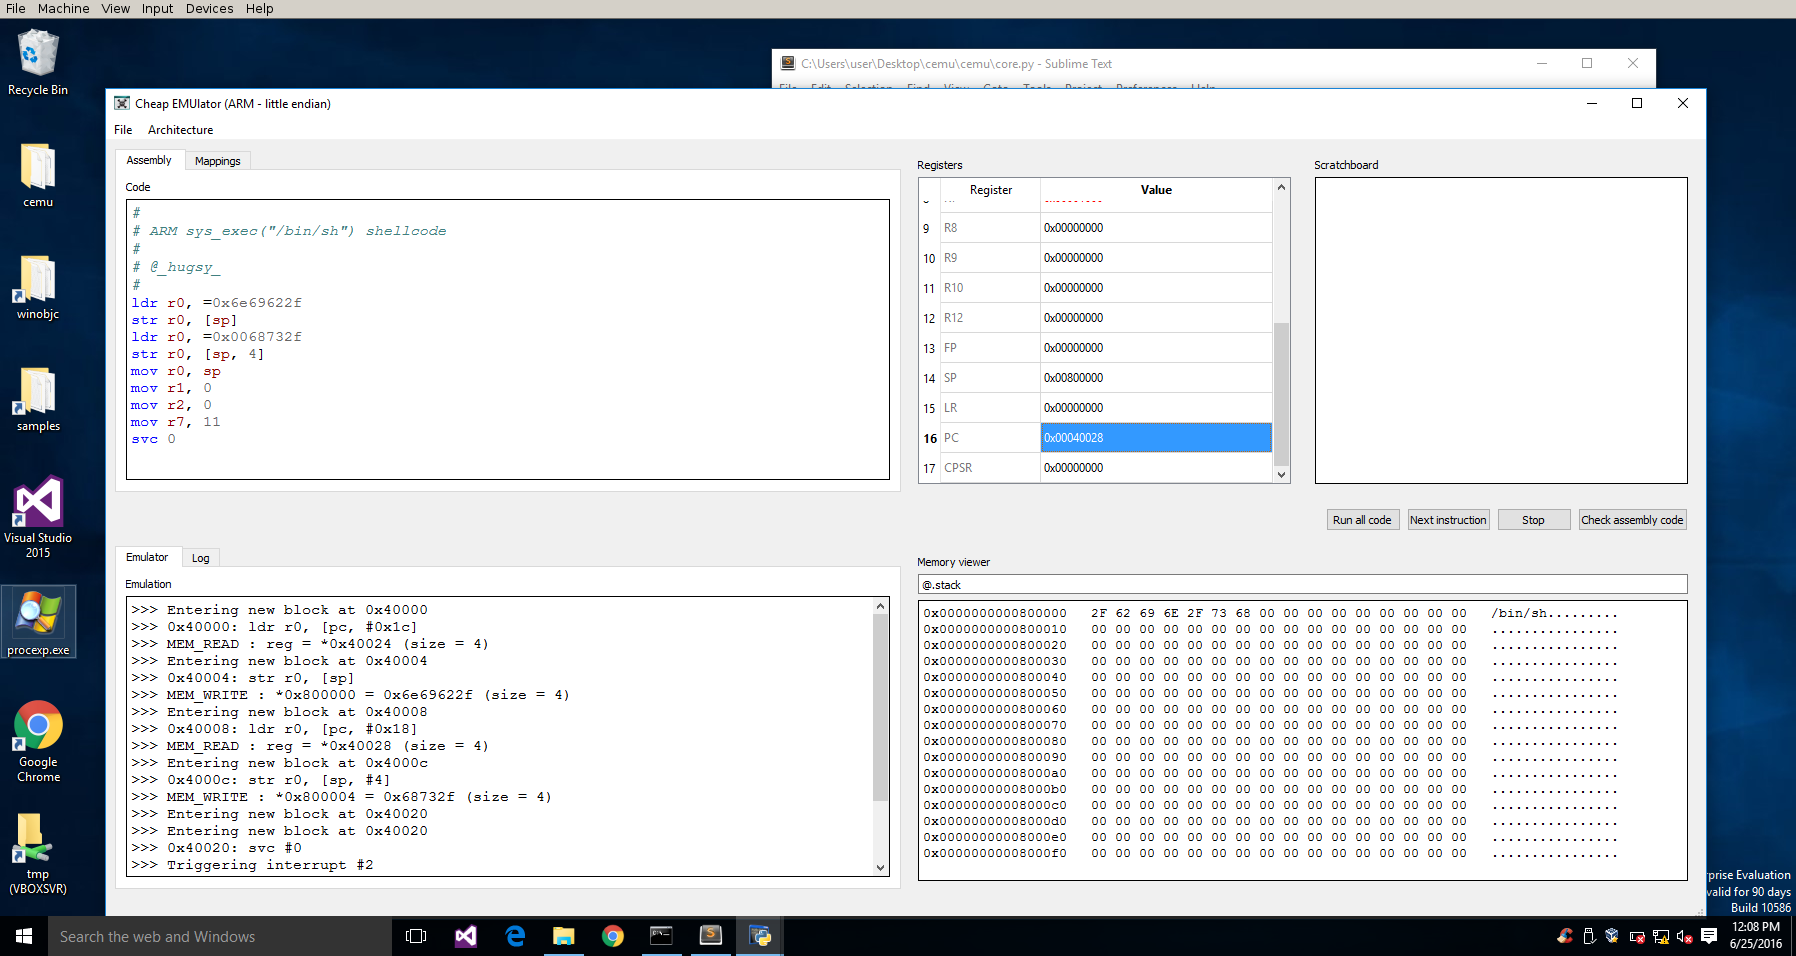The width and height of the screenshot is (1796, 956).
Task: Open the File menu in Cheap EMUlator
Action: [123, 130]
